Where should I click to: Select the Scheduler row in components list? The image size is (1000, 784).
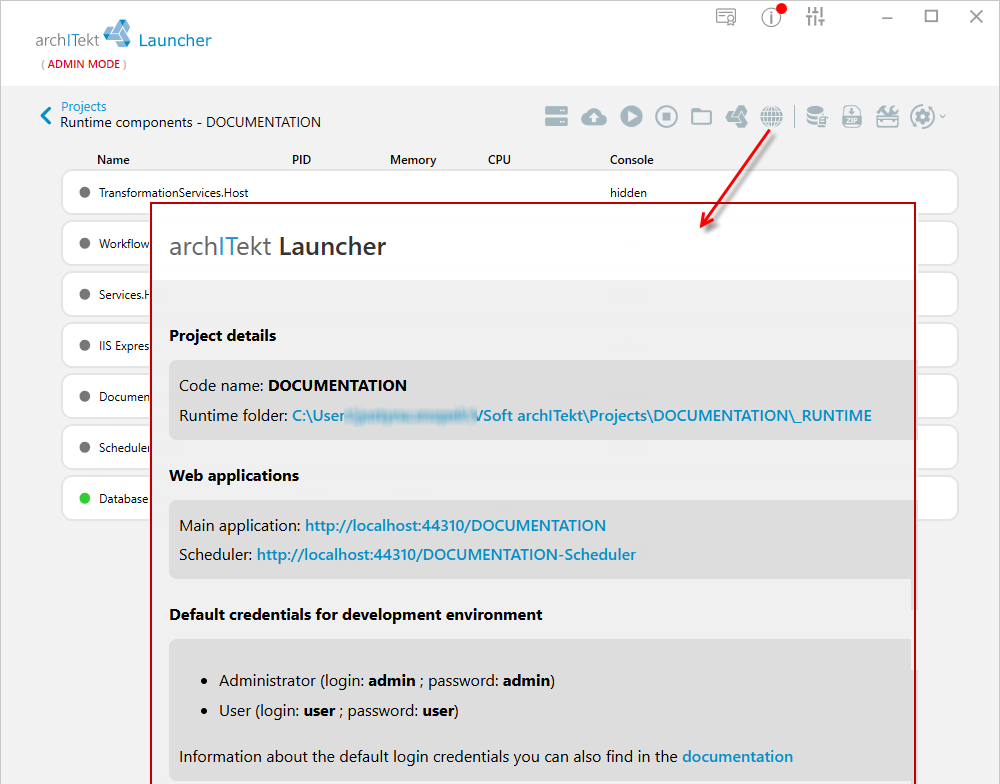(x=510, y=447)
